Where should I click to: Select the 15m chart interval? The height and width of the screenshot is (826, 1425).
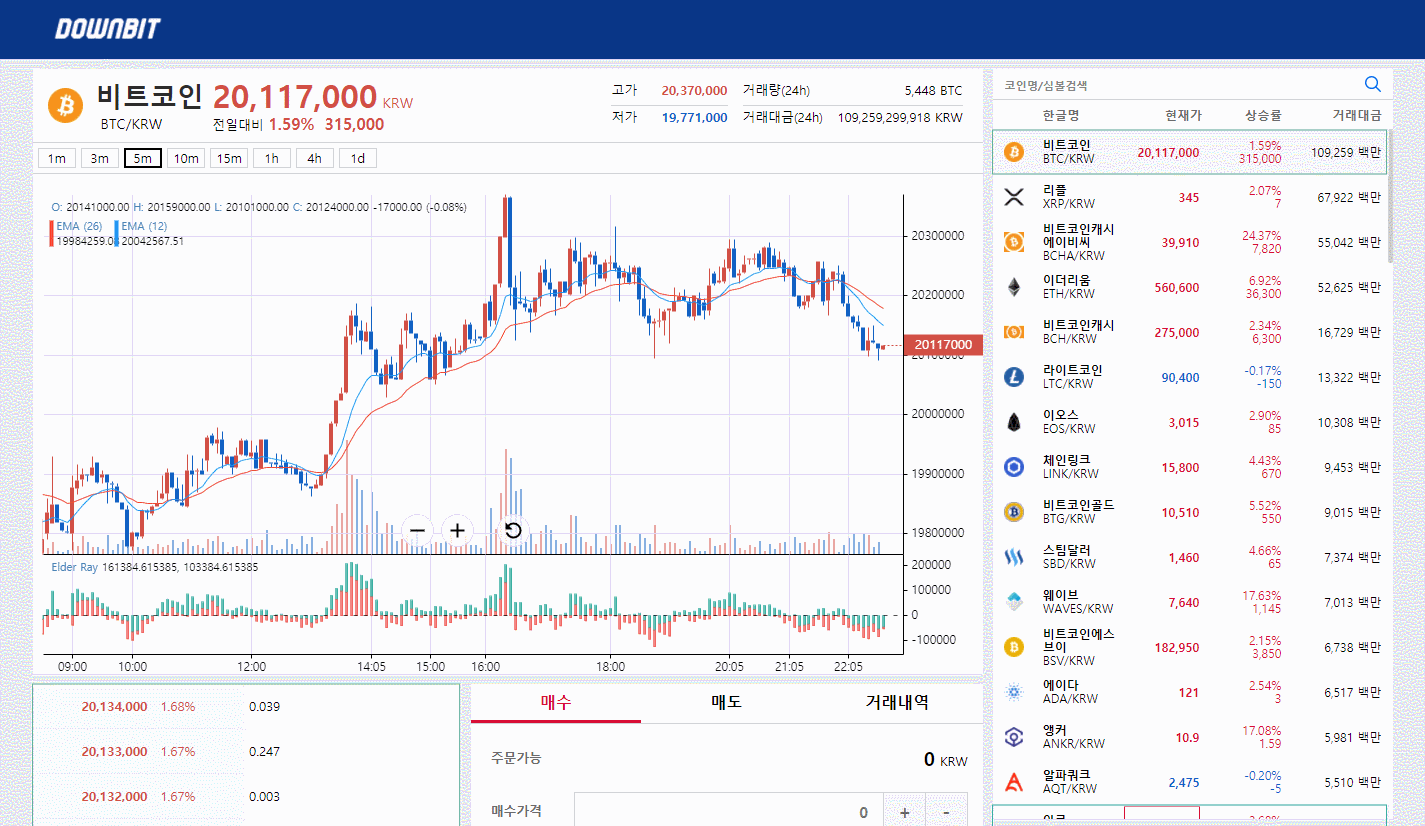tap(229, 158)
